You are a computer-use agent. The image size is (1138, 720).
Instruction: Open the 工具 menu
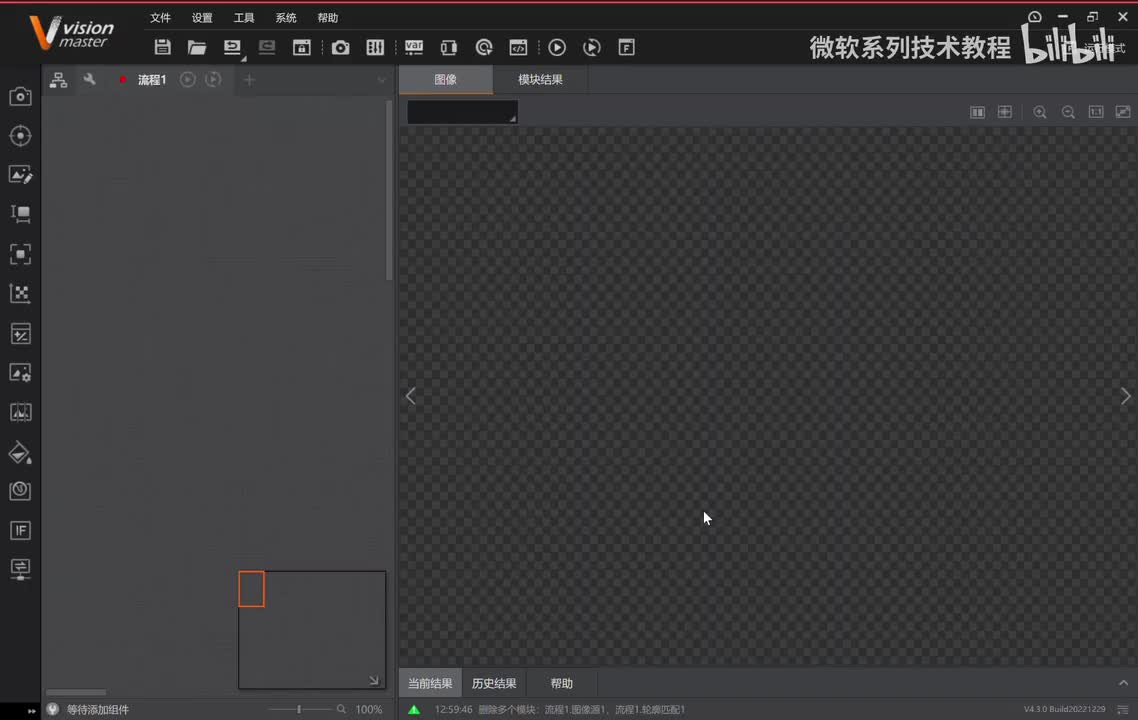tap(244, 17)
